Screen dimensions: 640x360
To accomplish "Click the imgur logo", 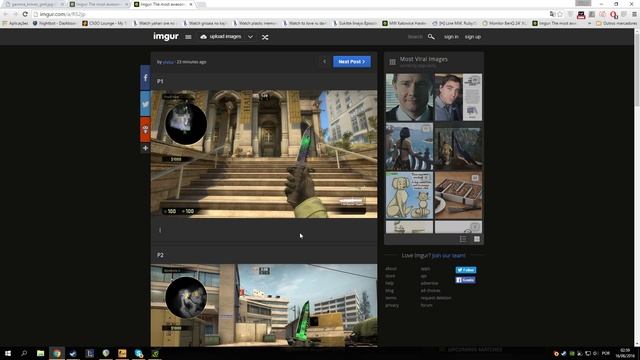I will pos(166,36).
